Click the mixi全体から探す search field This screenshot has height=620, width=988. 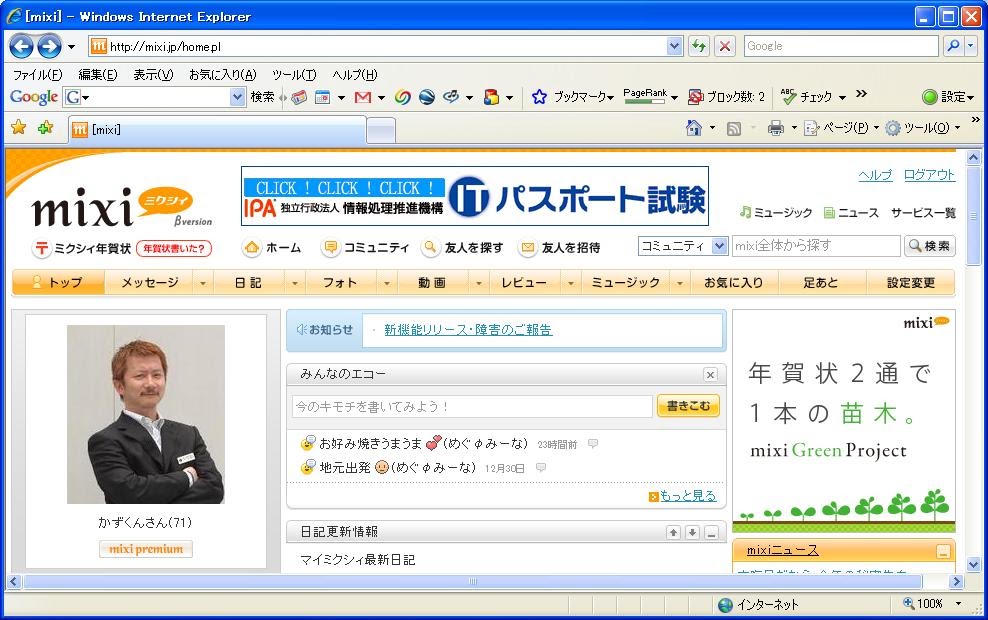[816, 246]
